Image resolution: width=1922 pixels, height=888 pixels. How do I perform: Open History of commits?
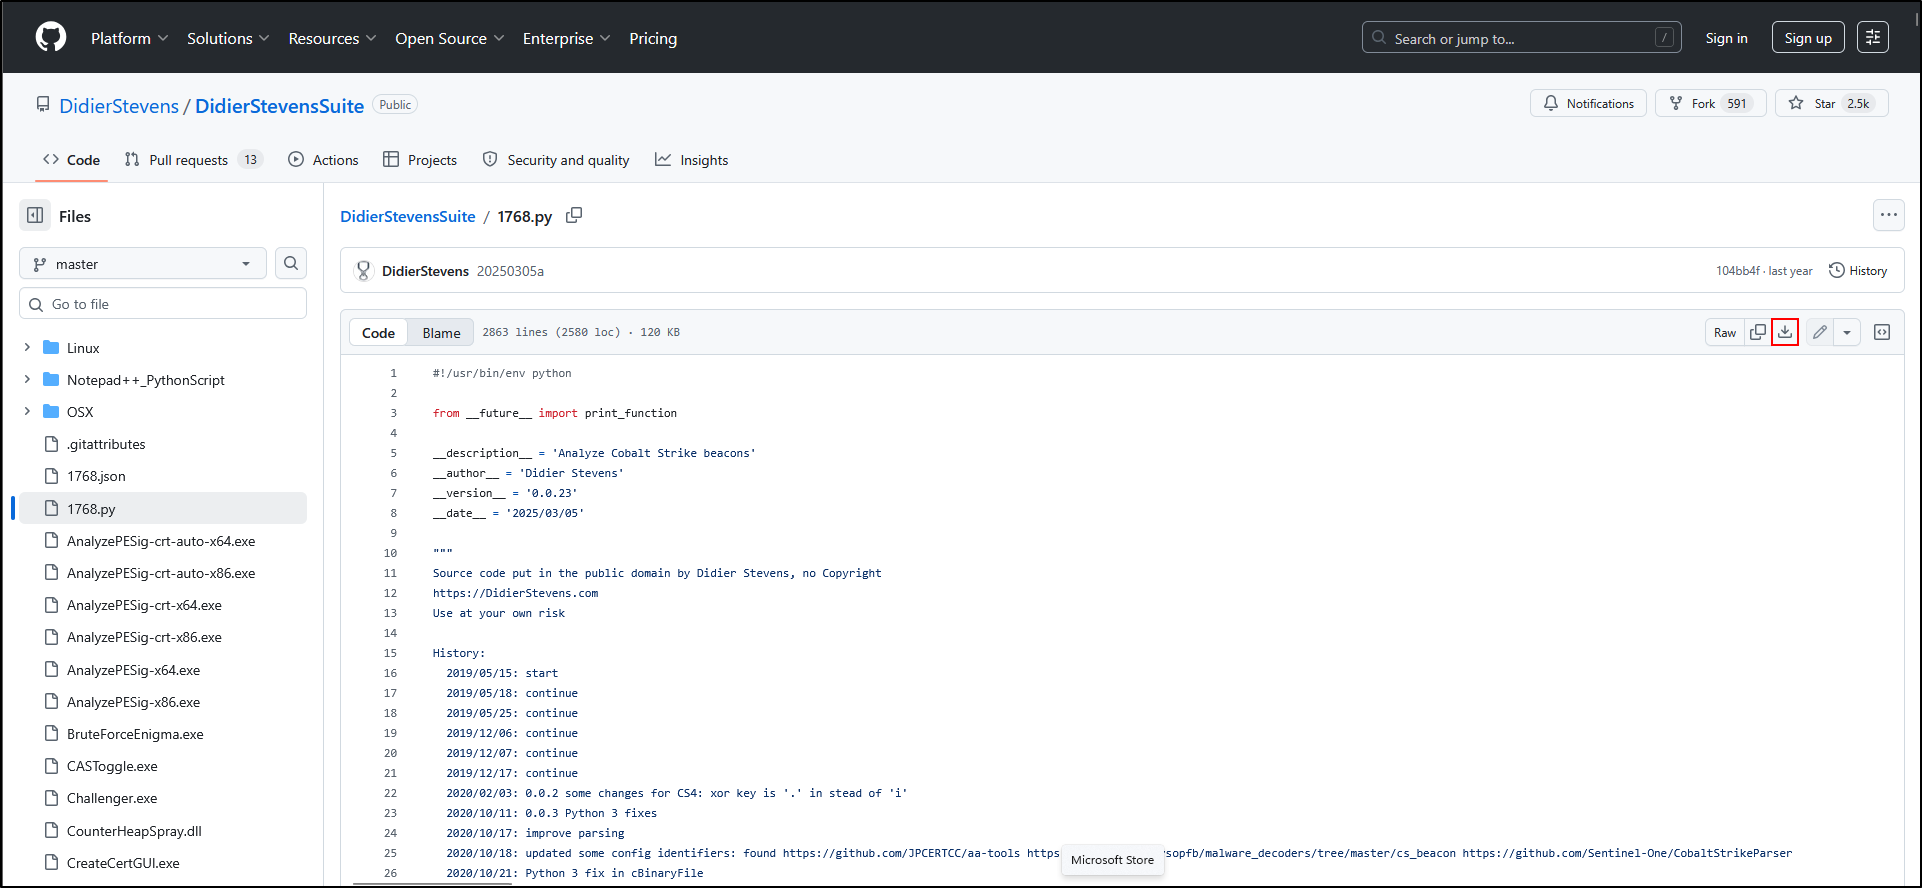1858,271
